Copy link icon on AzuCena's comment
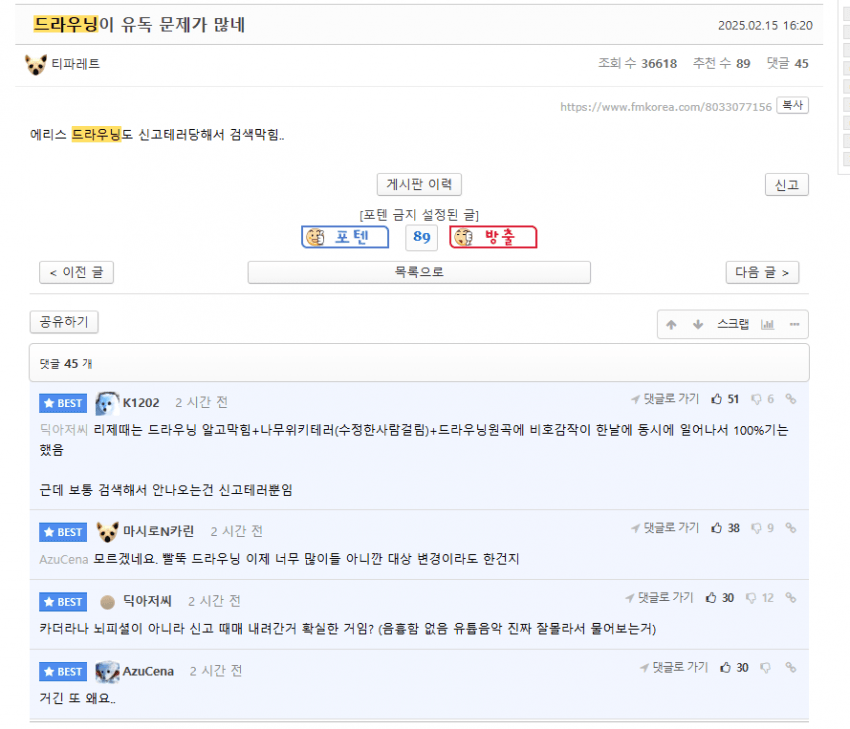This screenshot has height=729, width=850. [791, 668]
